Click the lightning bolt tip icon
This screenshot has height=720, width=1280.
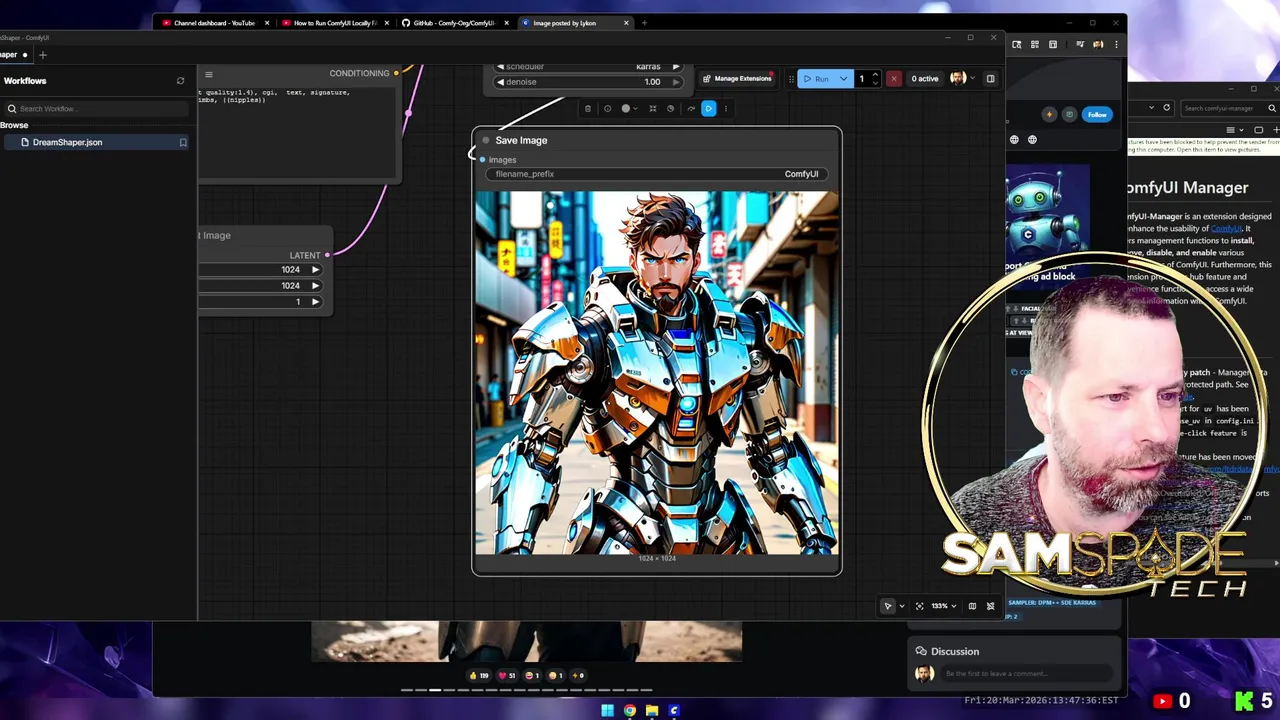point(1049,115)
